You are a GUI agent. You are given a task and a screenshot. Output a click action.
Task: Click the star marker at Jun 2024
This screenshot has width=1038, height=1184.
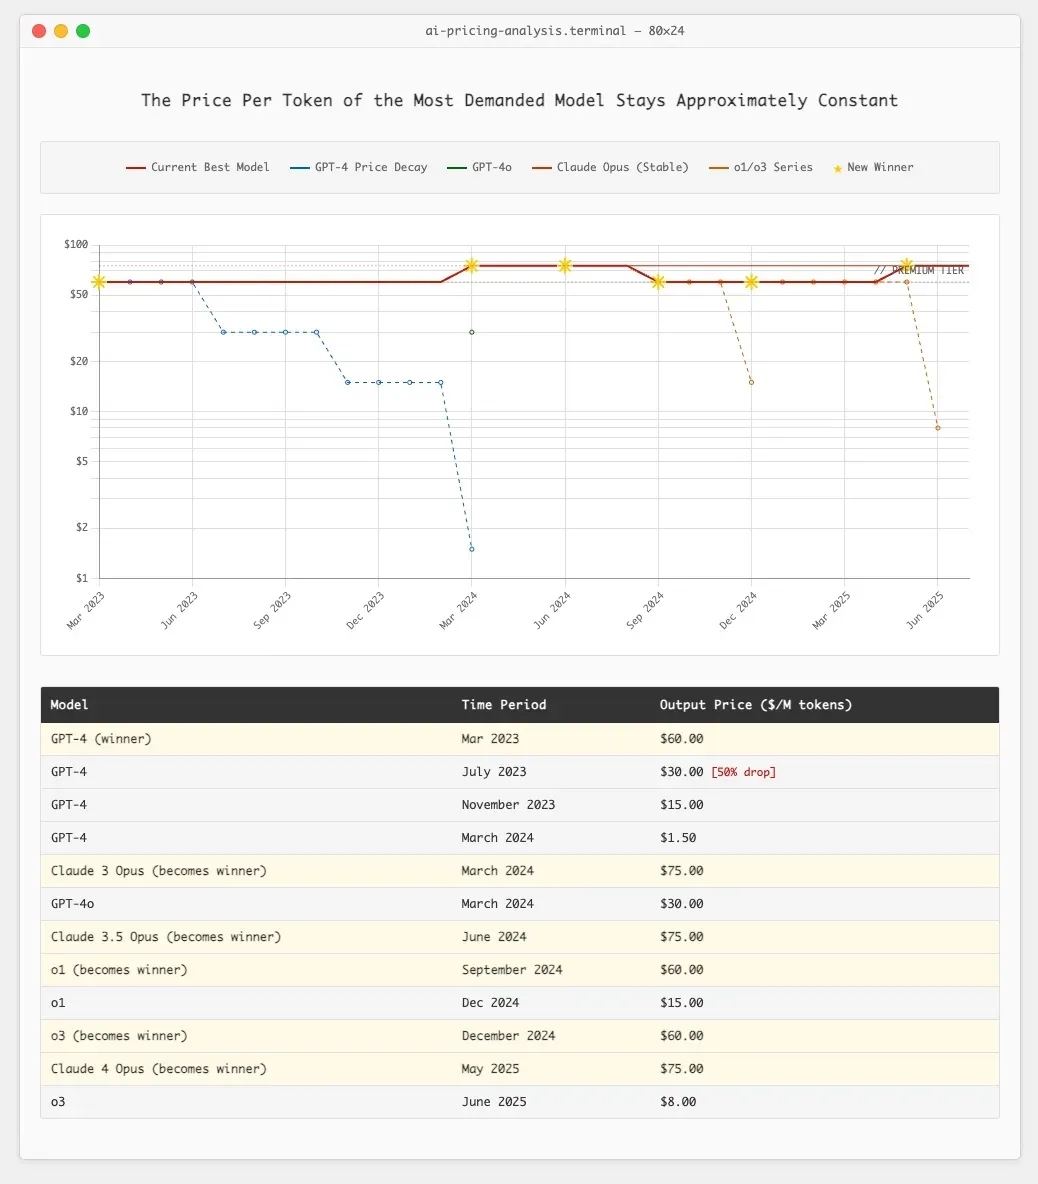pyautogui.click(x=565, y=265)
